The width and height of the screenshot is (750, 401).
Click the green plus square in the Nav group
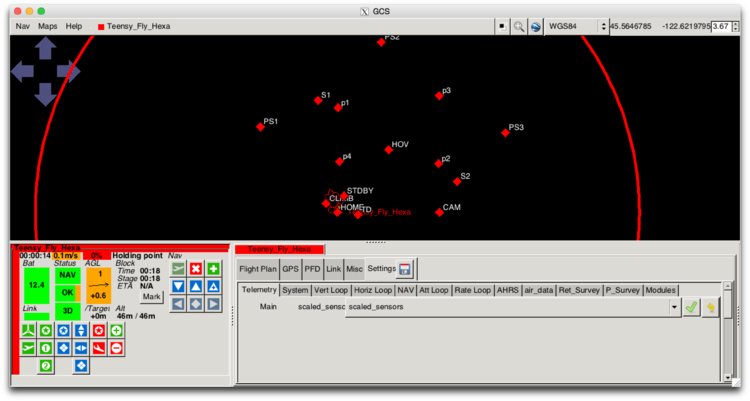tap(213, 268)
